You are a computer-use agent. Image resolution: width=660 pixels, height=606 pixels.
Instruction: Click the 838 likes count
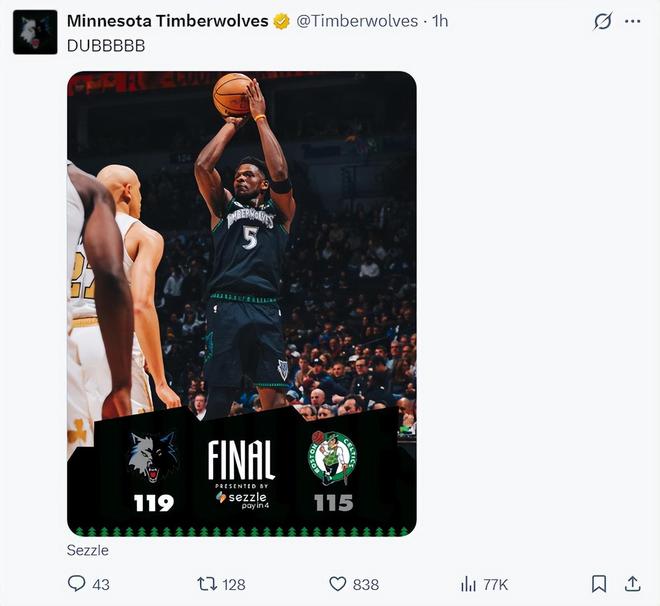point(366,584)
